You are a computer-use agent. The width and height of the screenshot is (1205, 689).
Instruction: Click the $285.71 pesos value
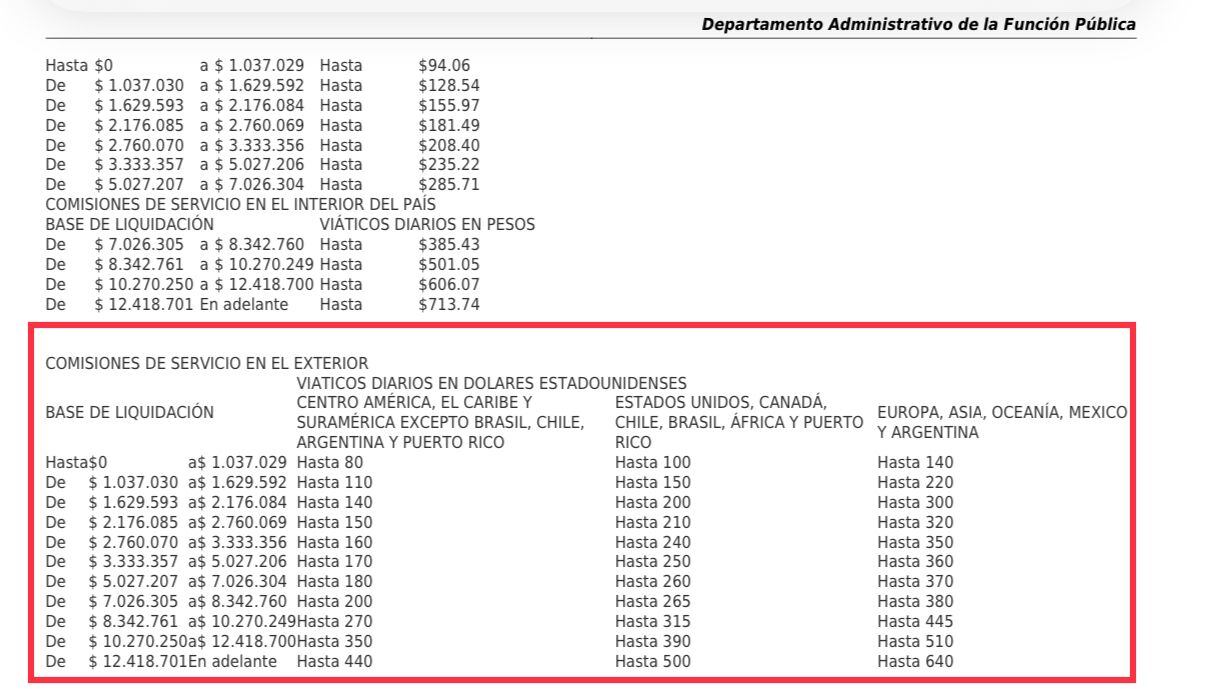[x=449, y=184]
